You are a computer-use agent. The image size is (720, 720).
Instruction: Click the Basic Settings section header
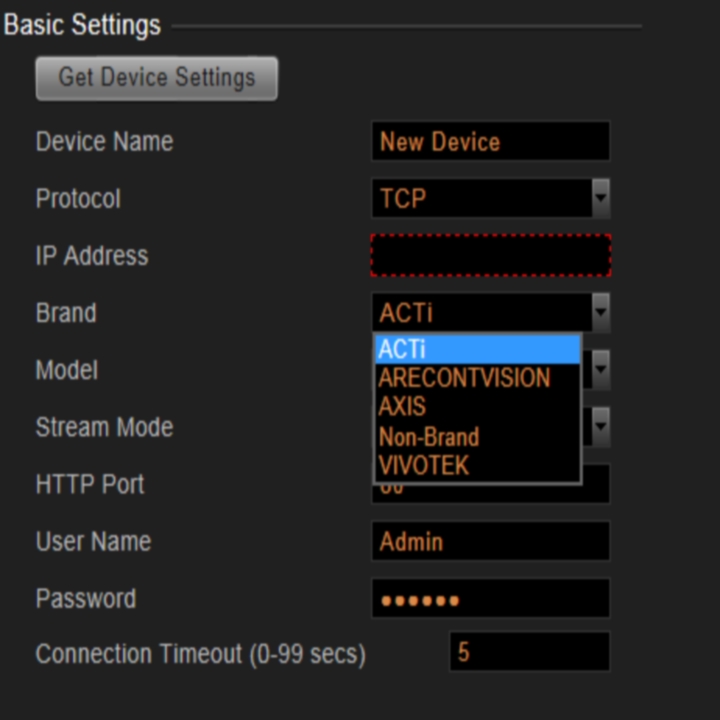click(82, 25)
